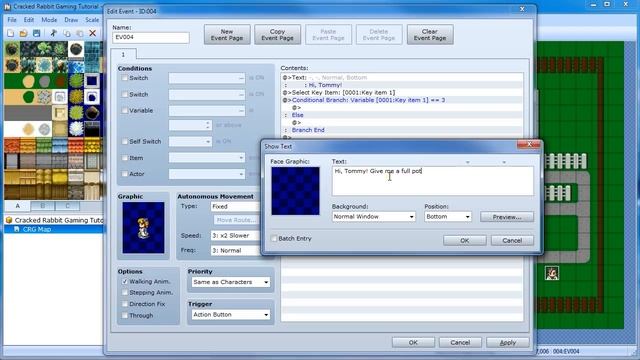Check the Direction Fix option

(x=124, y=304)
